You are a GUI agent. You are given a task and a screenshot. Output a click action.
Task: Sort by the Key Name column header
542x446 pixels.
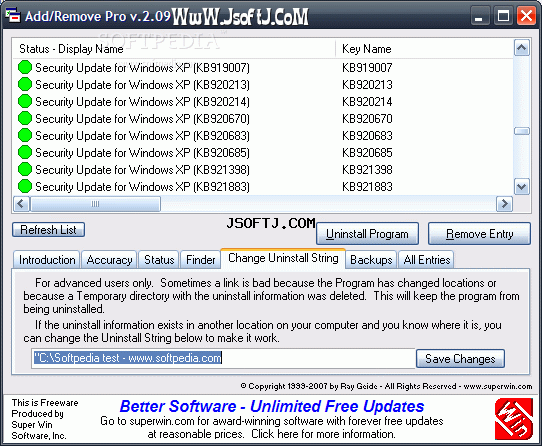click(x=424, y=49)
